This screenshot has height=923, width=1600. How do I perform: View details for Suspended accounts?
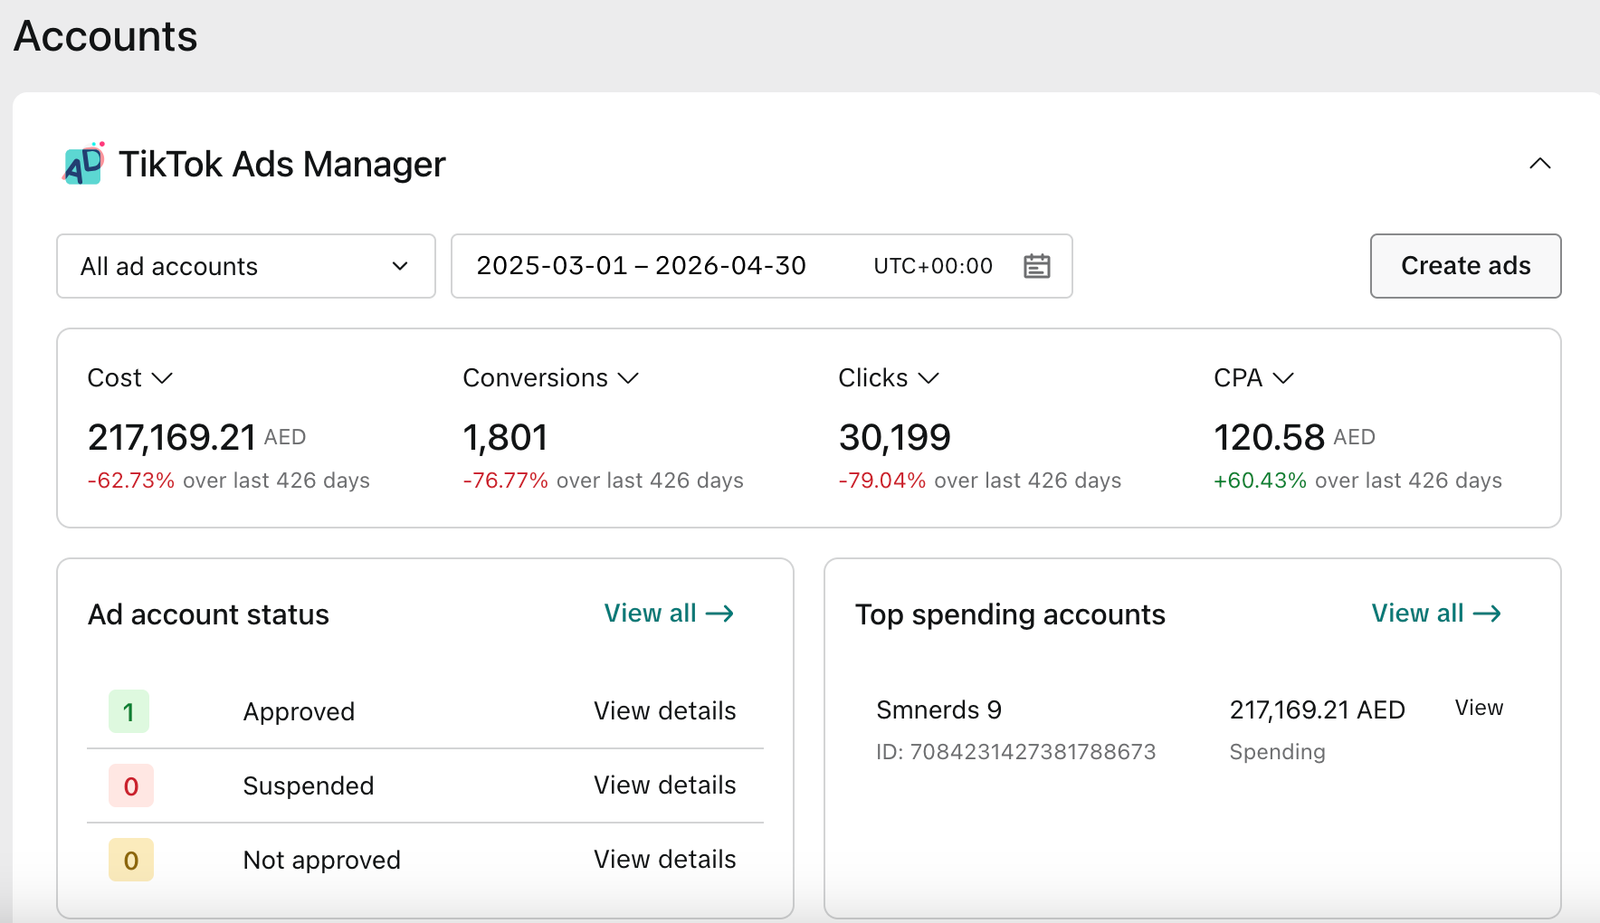665,785
